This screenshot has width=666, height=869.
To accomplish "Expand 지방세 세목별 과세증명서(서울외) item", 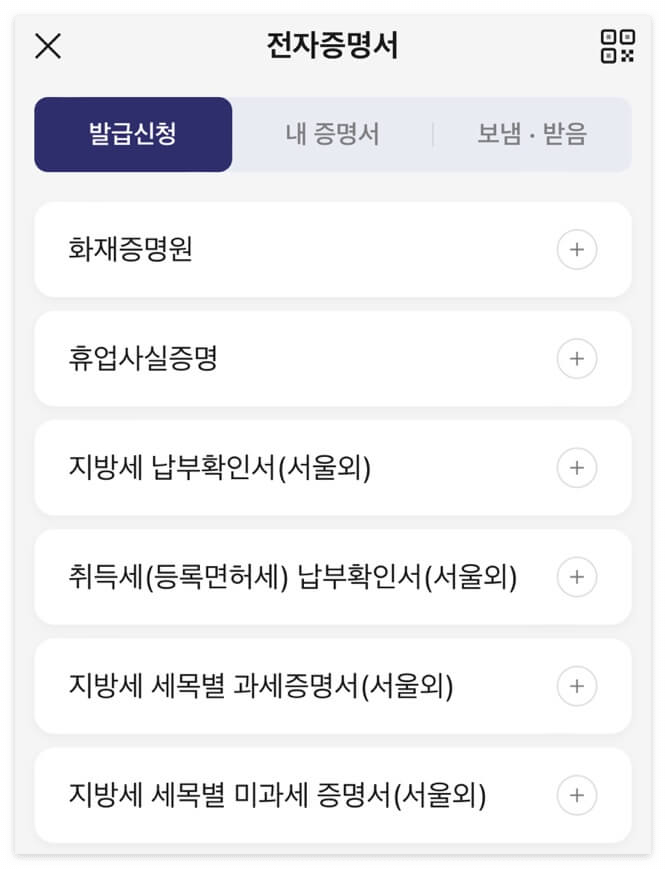I will point(577,686).
